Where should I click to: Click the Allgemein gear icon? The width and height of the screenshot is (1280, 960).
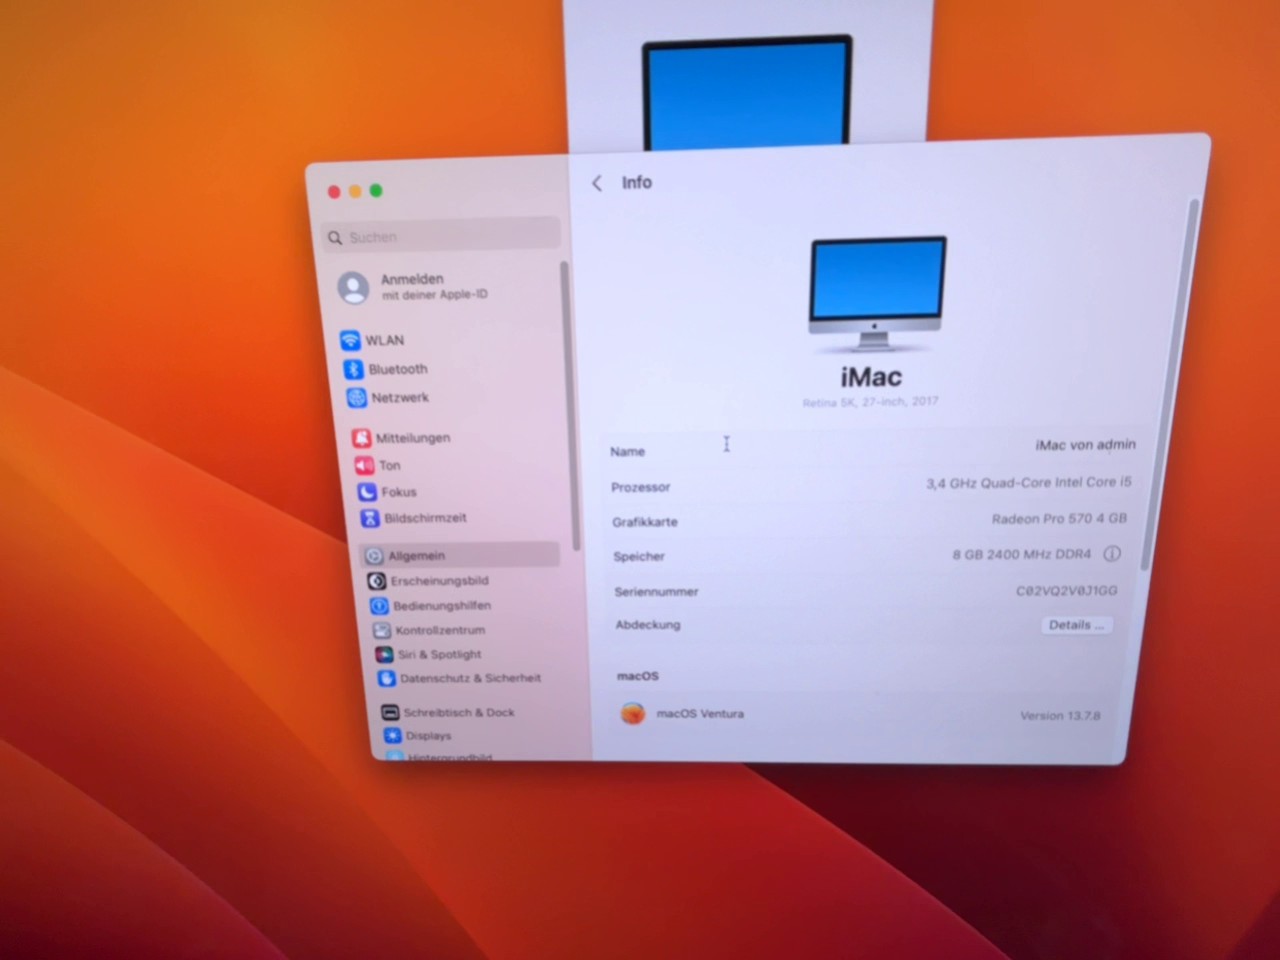pos(374,556)
